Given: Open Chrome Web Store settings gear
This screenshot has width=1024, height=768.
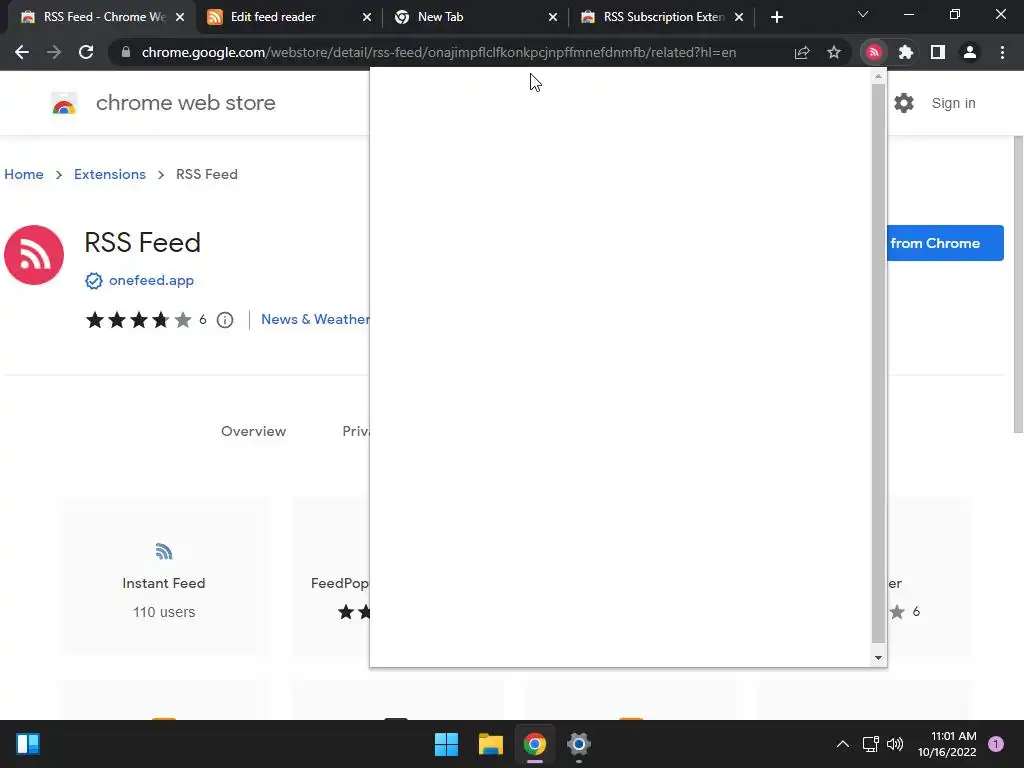Looking at the screenshot, I should pyautogui.click(x=904, y=103).
